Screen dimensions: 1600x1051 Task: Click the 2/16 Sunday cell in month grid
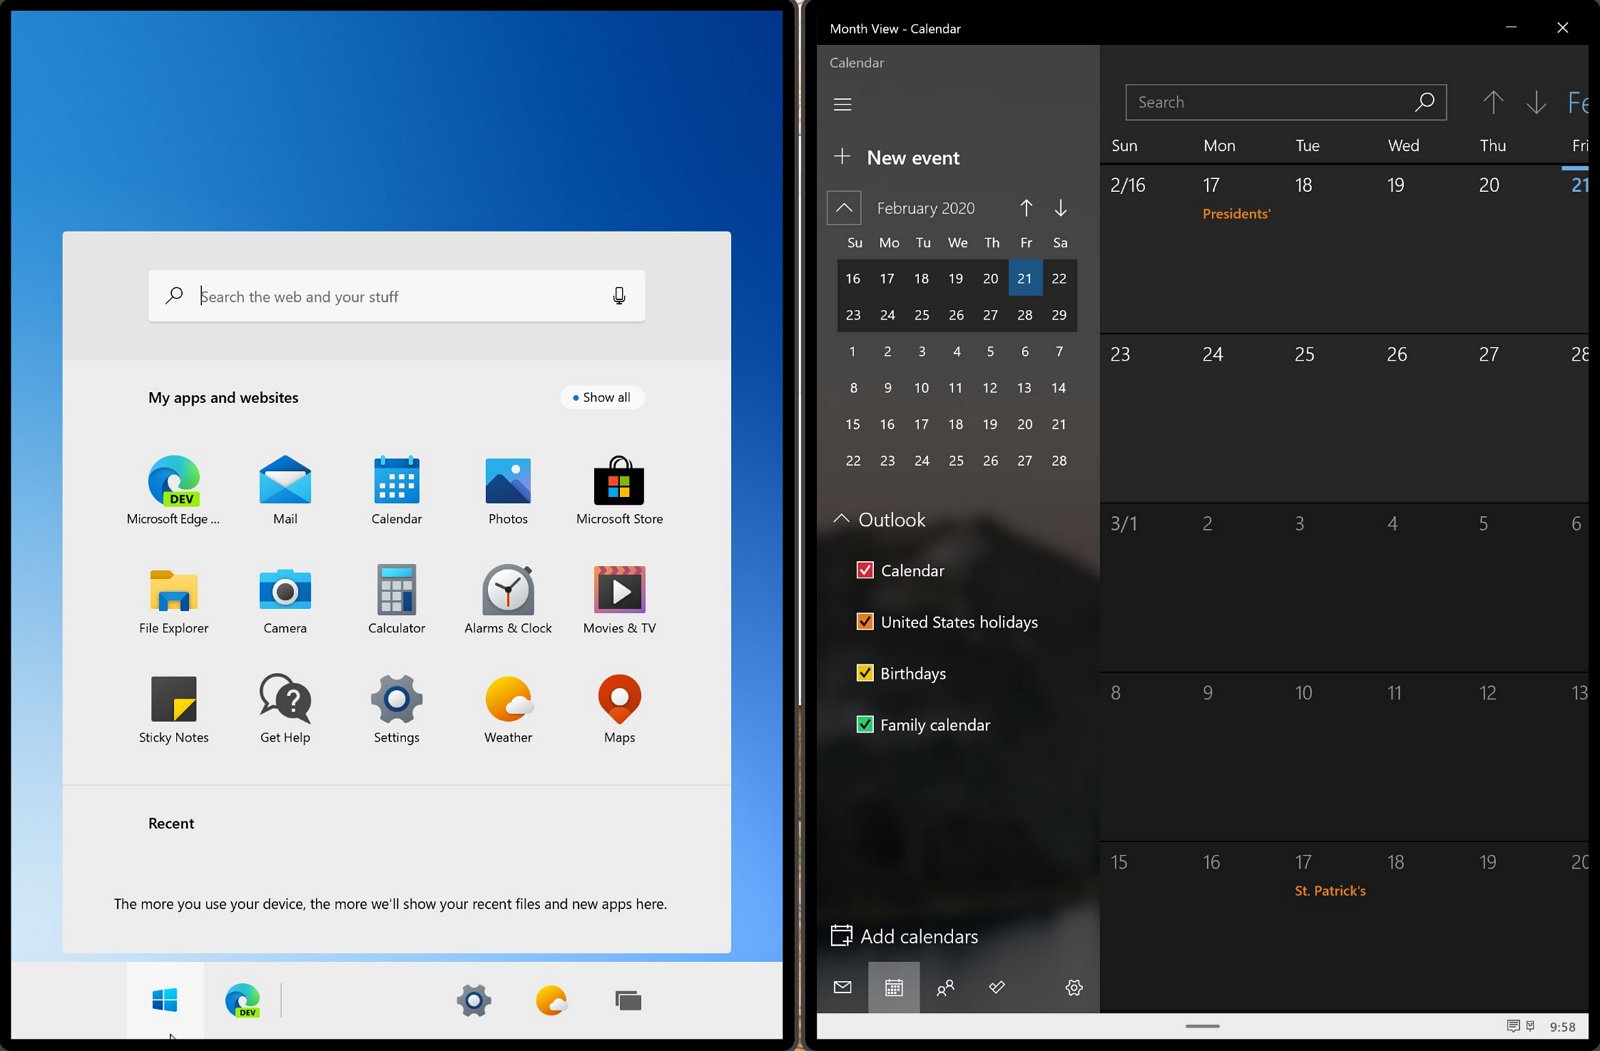click(1146, 249)
